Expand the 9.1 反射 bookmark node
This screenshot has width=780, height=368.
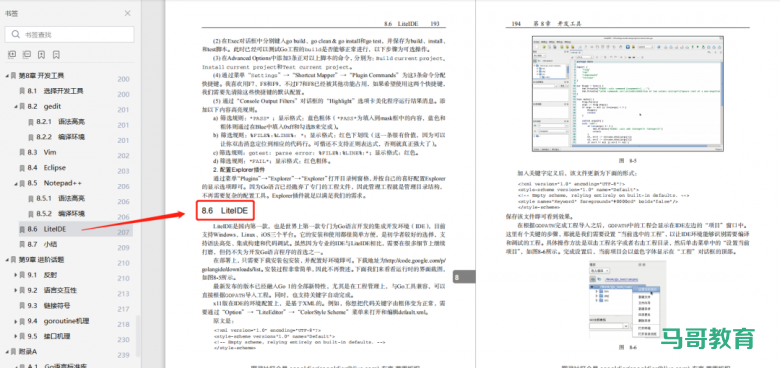[x=15, y=275]
